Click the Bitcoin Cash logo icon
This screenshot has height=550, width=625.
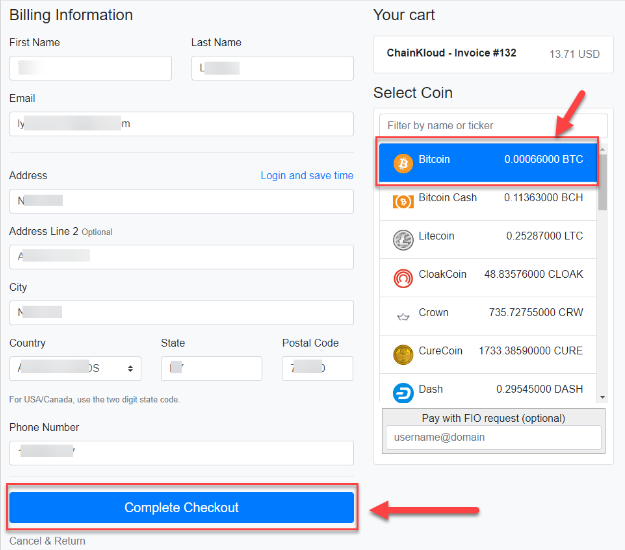(403, 202)
